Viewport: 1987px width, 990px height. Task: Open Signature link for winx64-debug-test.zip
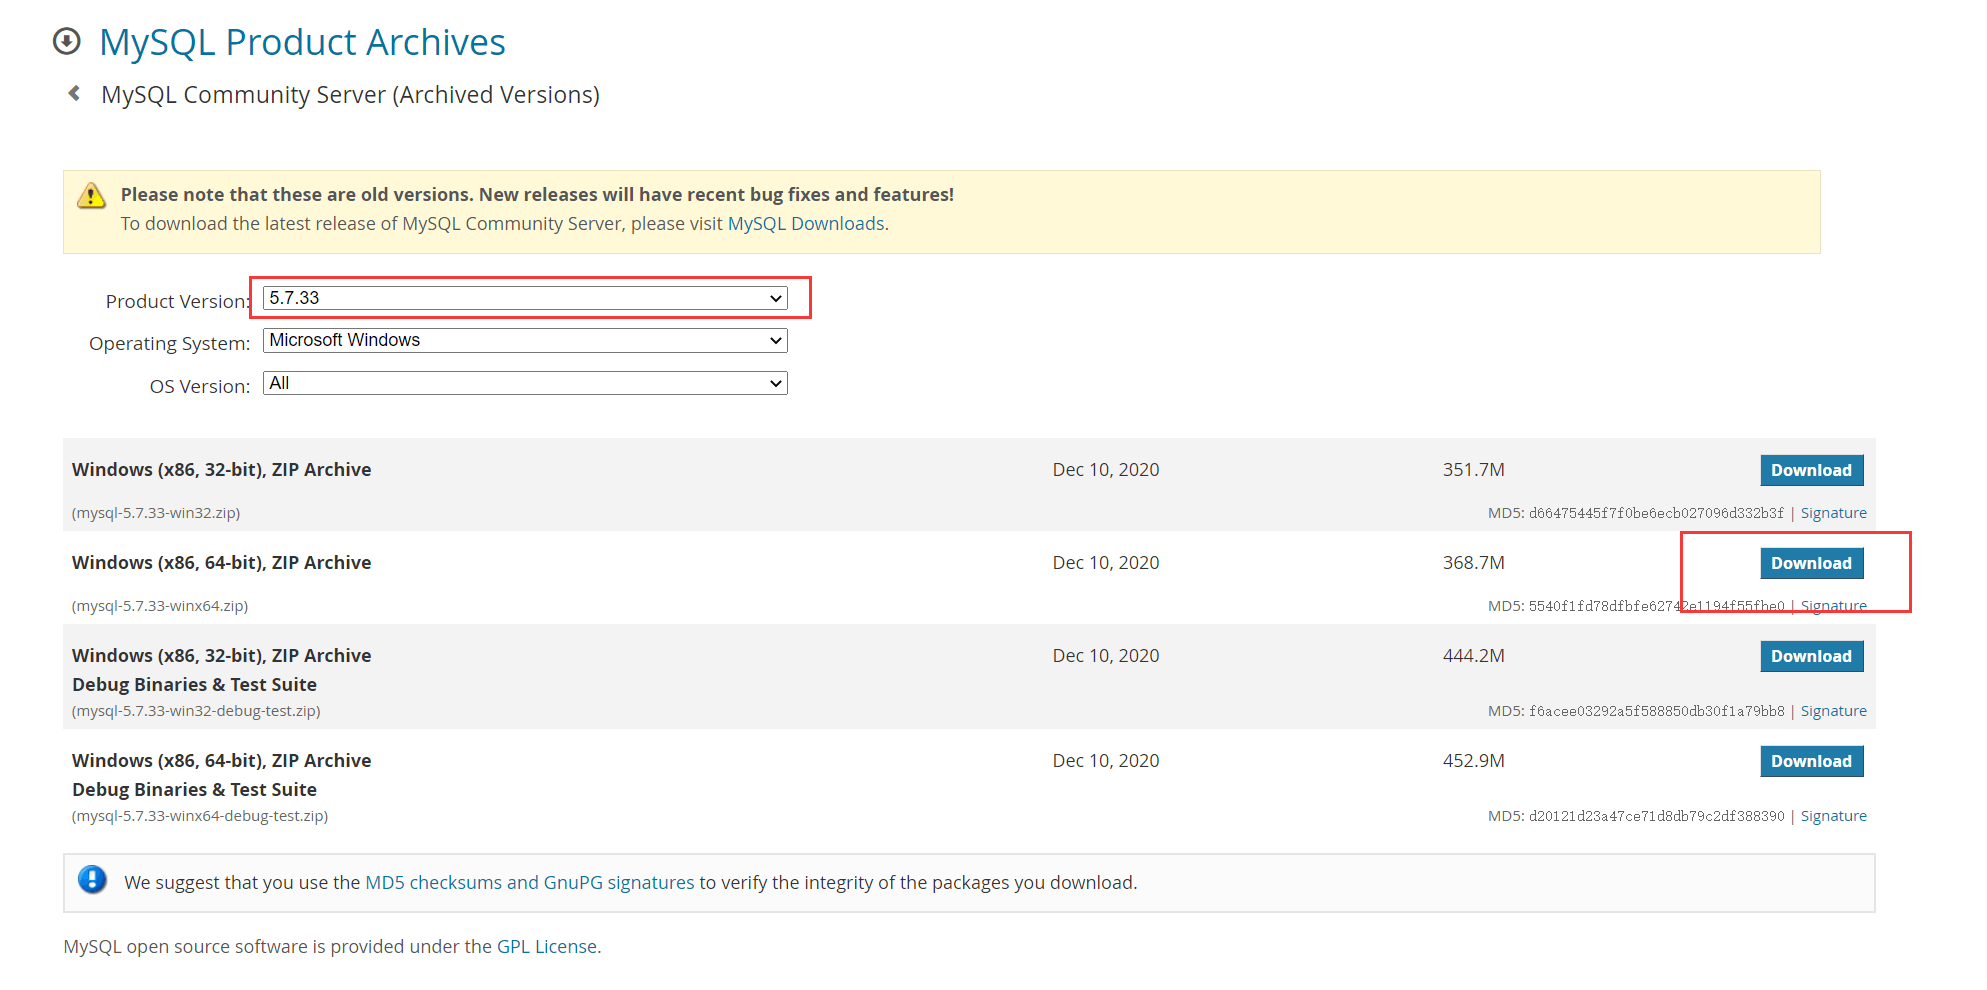(1833, 816)
